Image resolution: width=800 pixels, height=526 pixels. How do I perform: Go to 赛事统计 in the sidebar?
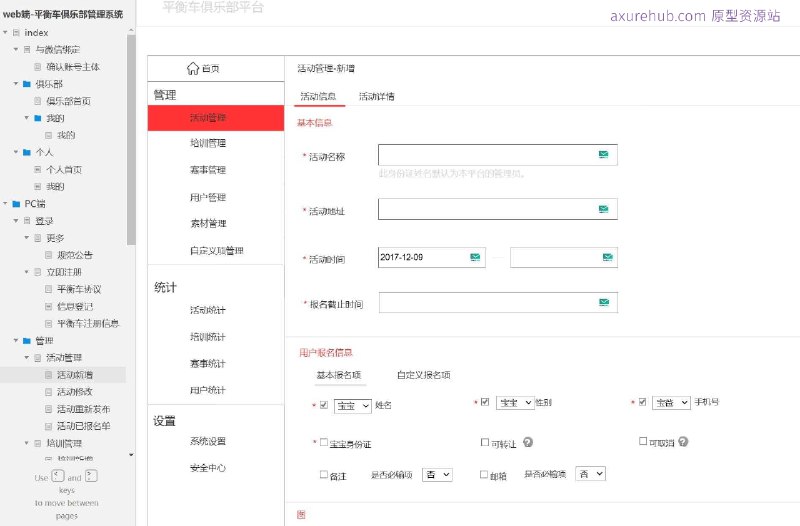[x=208, y=364]
